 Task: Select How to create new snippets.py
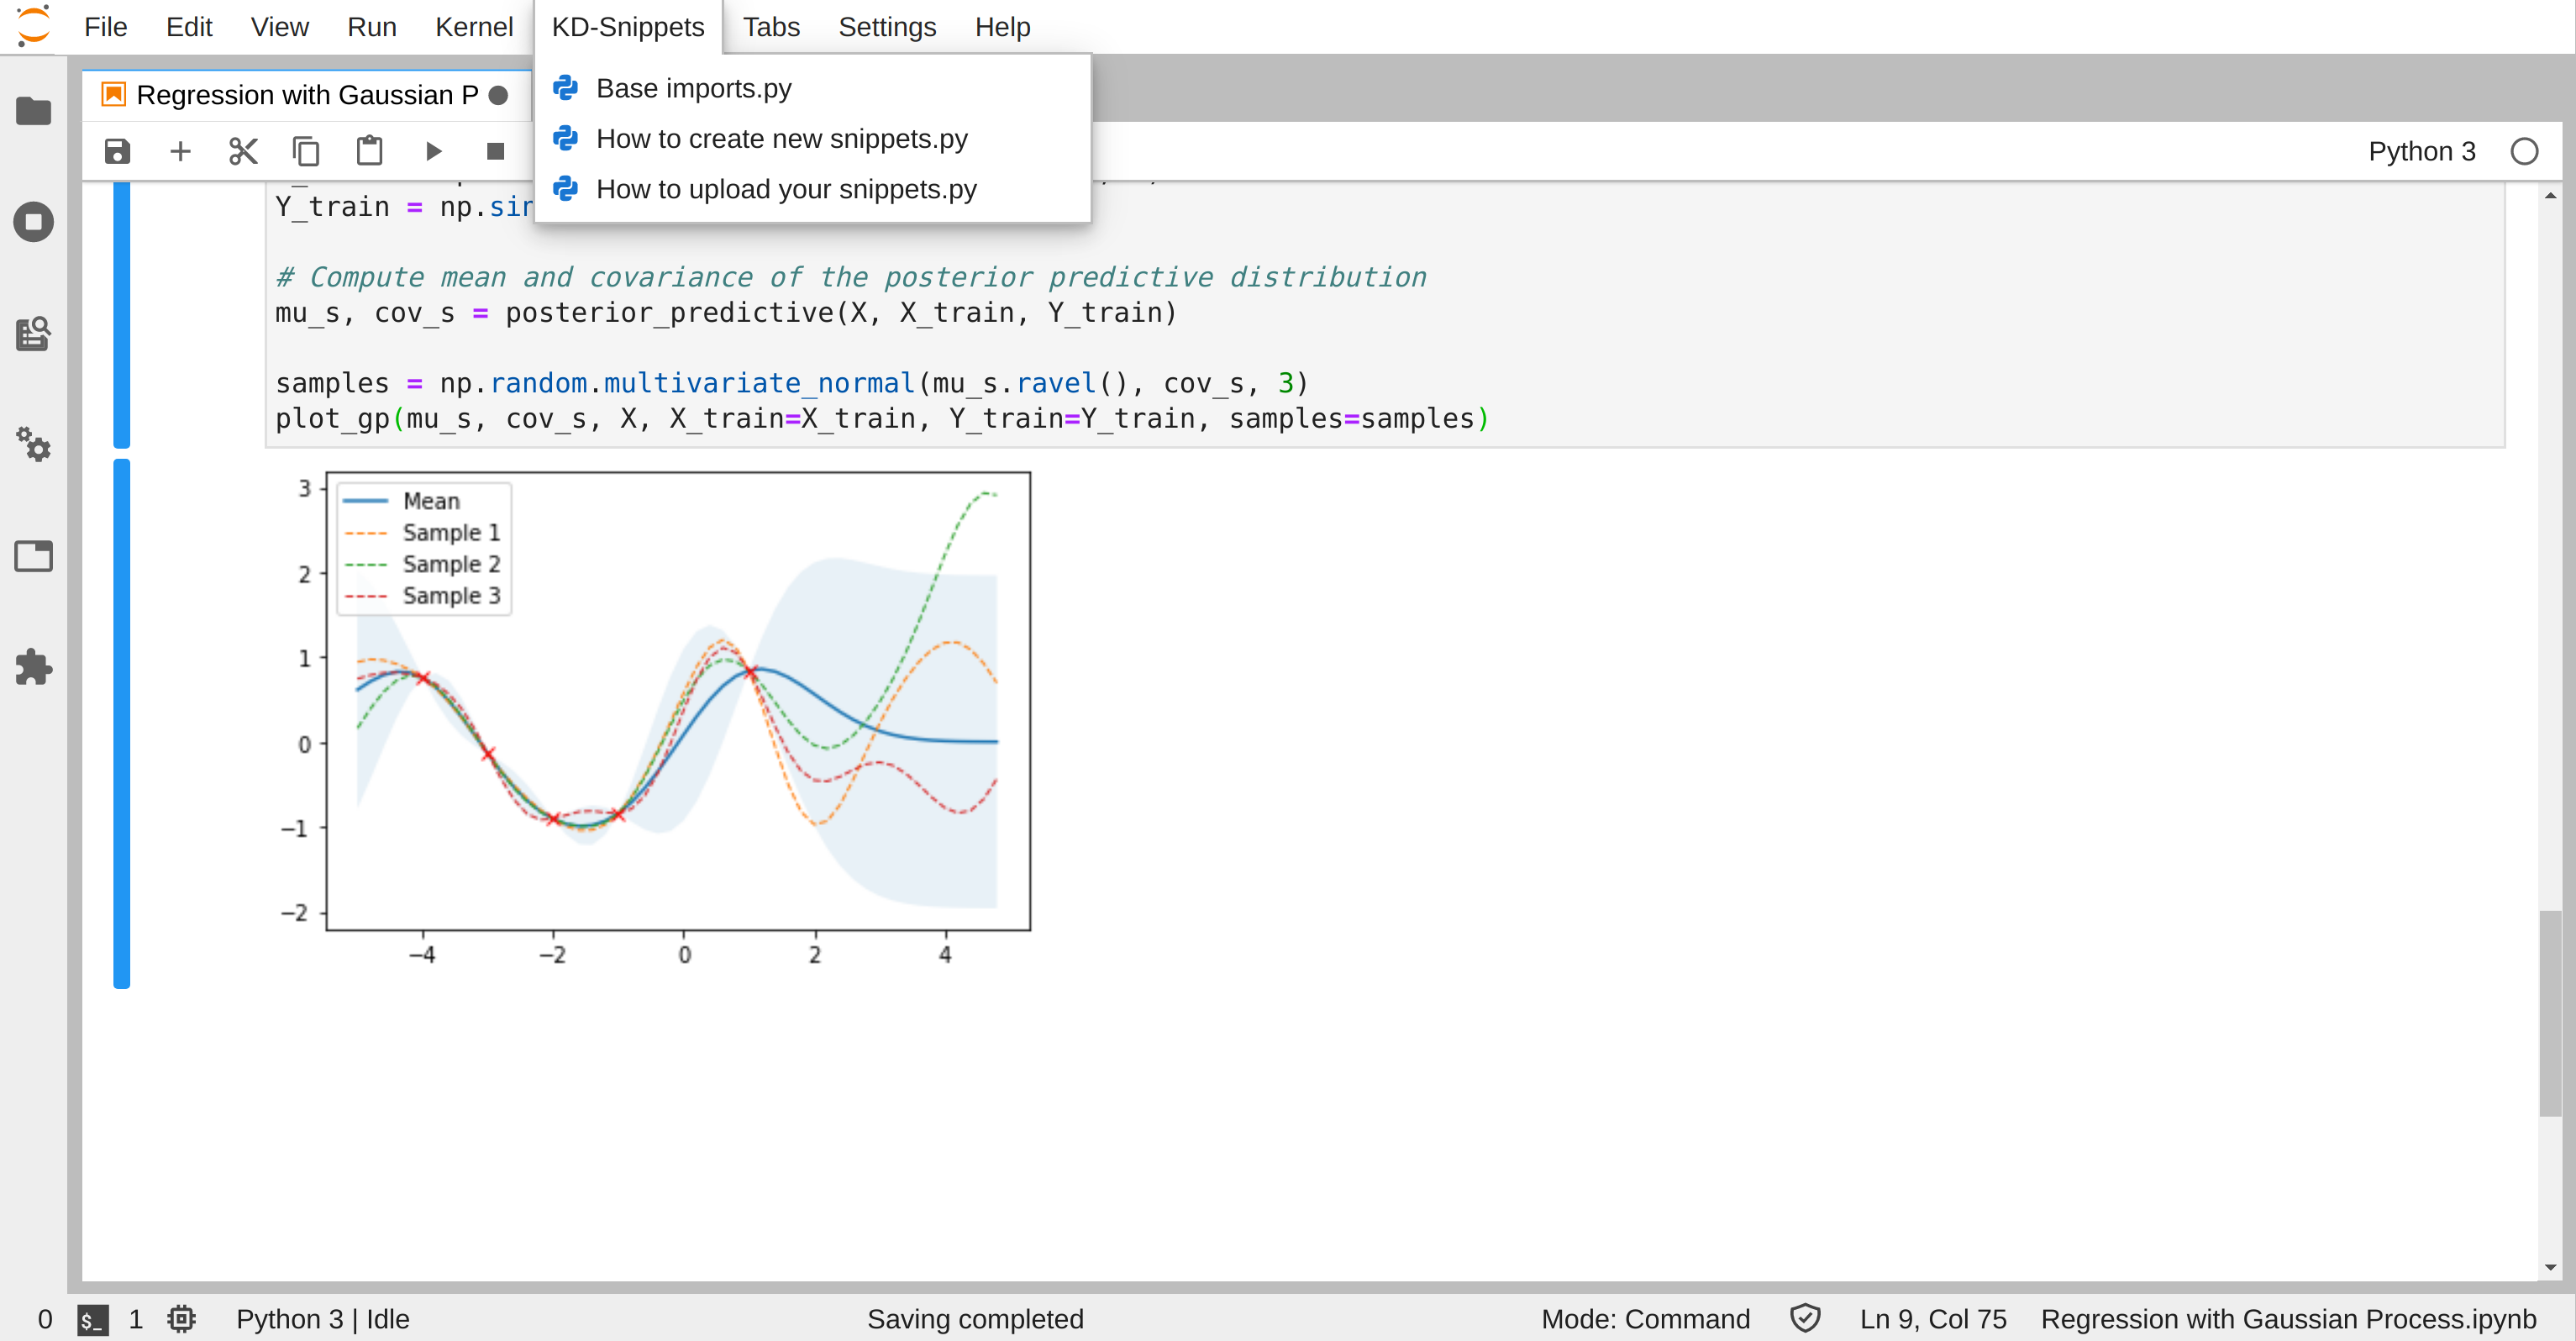(x=812, y=139)
